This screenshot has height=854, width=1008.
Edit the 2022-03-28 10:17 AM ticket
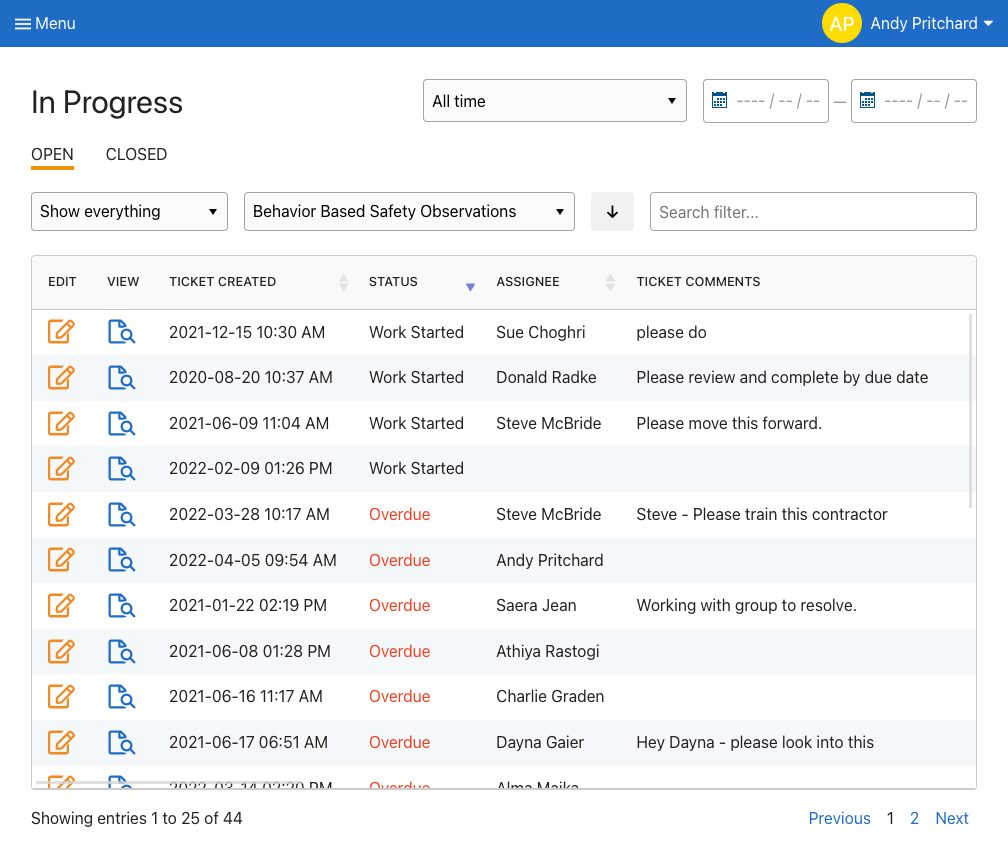(61, 514)
